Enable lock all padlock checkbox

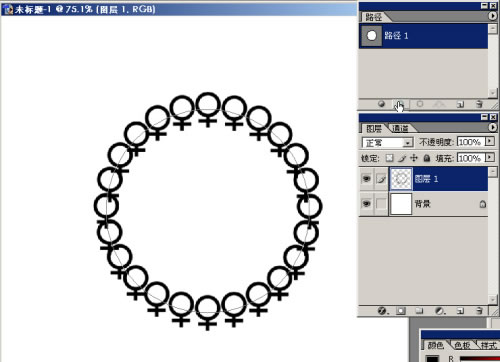[427, 158]
